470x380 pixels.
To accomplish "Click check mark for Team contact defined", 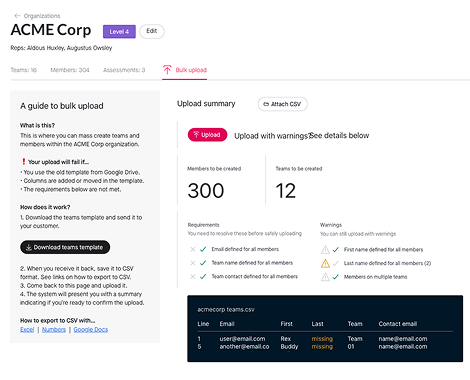I will 203,276.
